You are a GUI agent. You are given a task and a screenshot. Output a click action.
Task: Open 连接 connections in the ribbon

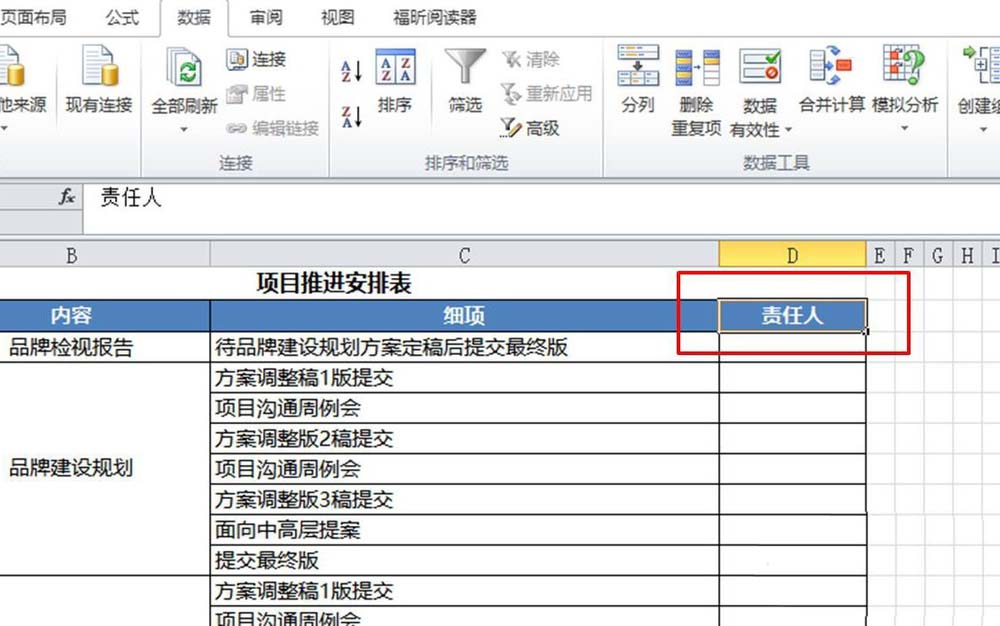256,59
